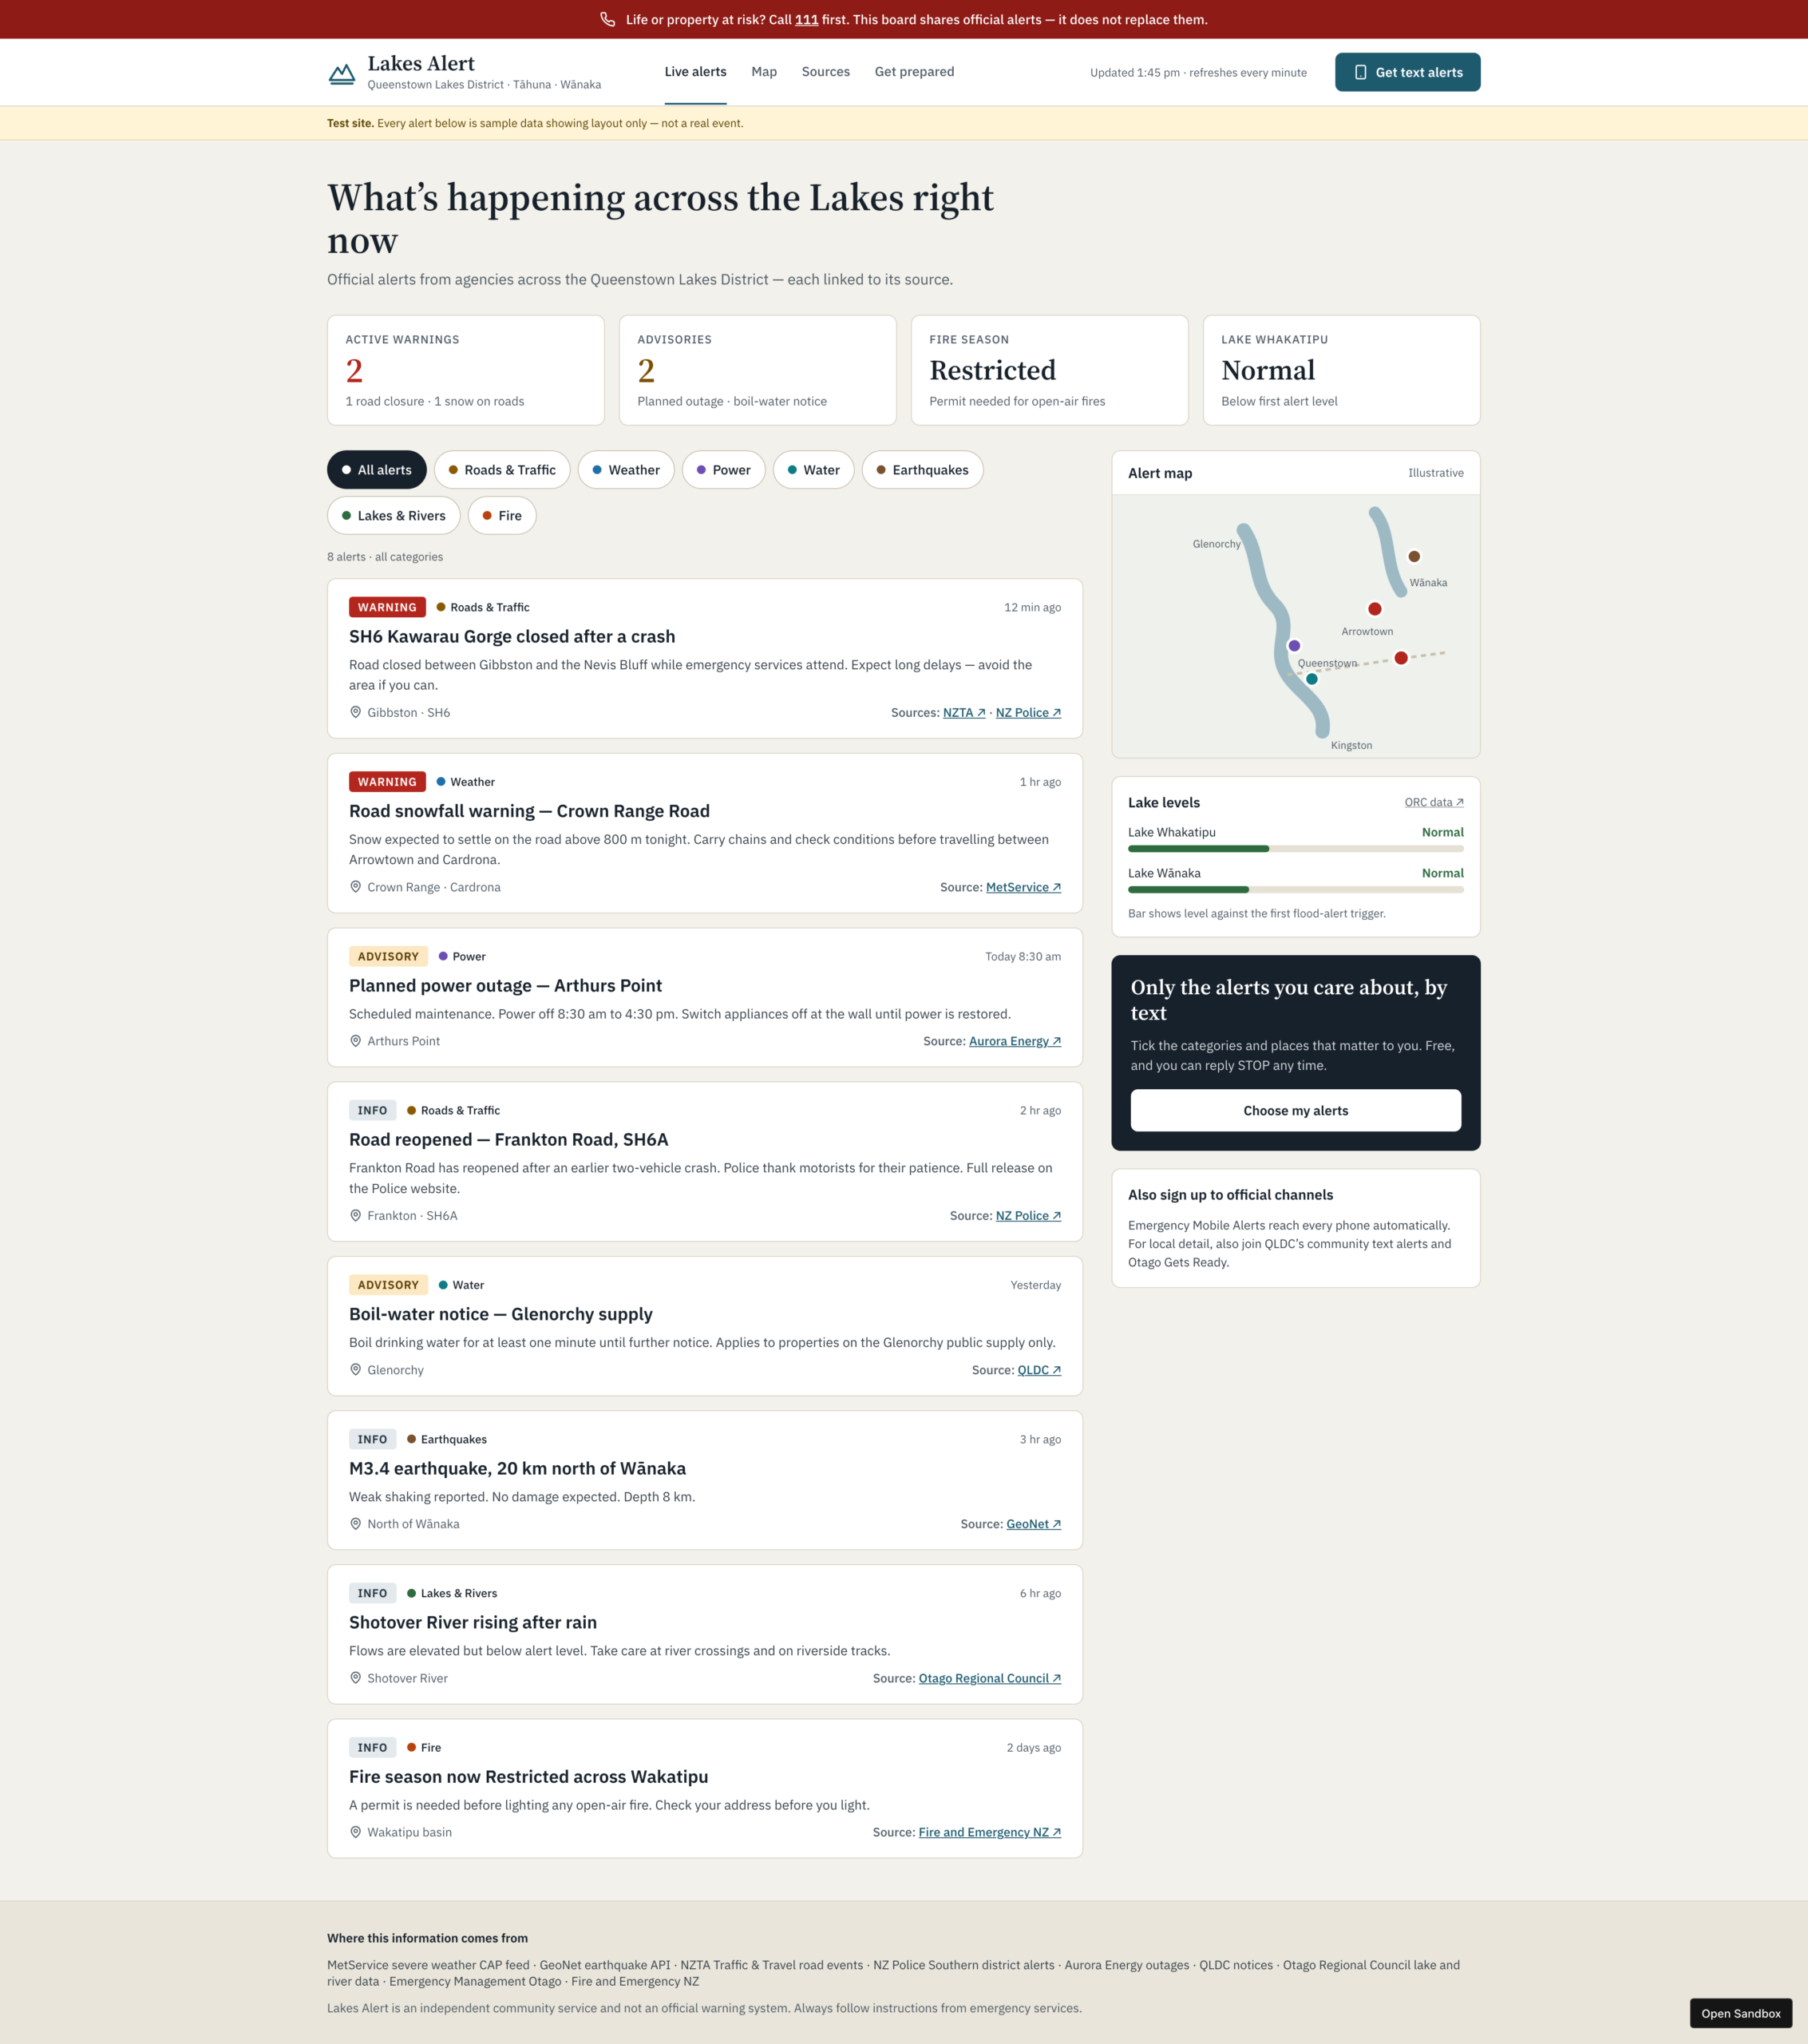The image size is (1808, 2044).
Task: Click the Active Warnings summary card
Action: tap(466, 370)
